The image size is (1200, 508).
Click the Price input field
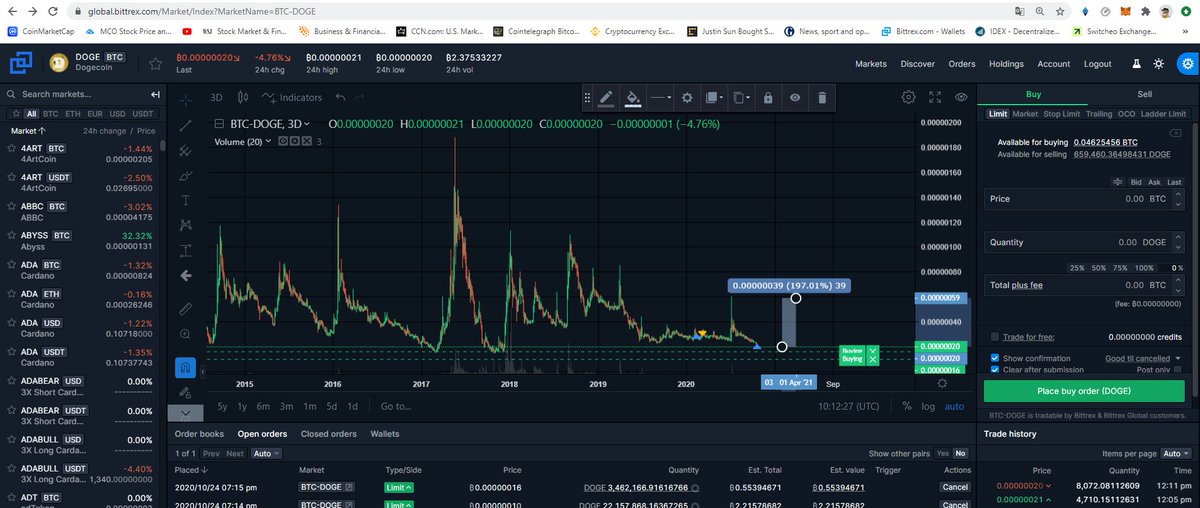[x=1084, y=199]
